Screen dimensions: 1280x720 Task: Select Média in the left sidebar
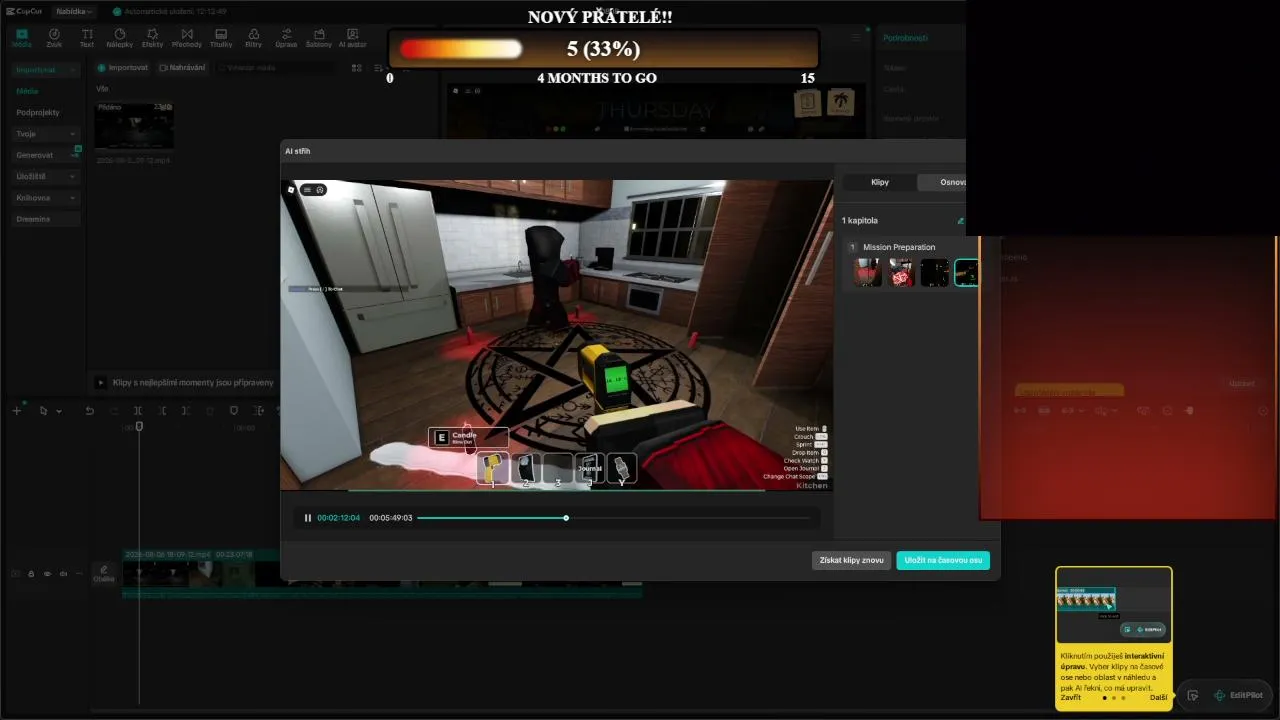coord(27,91)
